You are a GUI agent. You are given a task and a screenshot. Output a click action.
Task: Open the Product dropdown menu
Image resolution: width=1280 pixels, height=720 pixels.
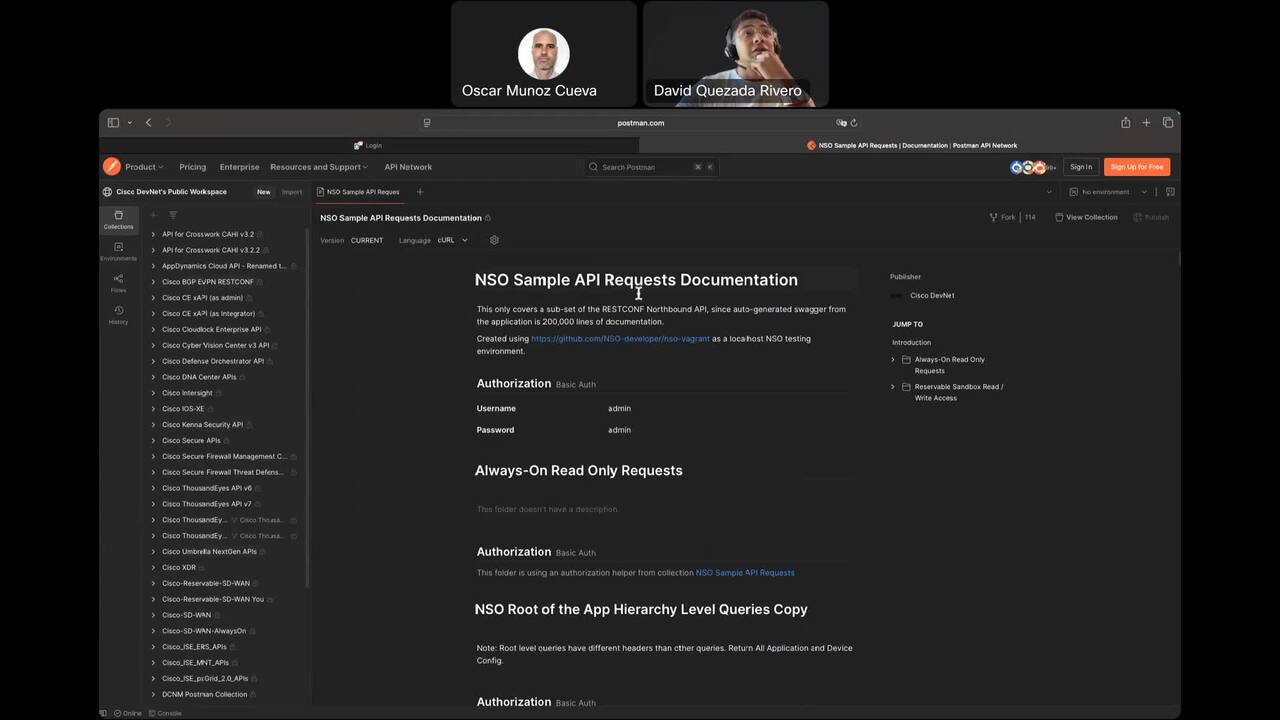point(144,167)
